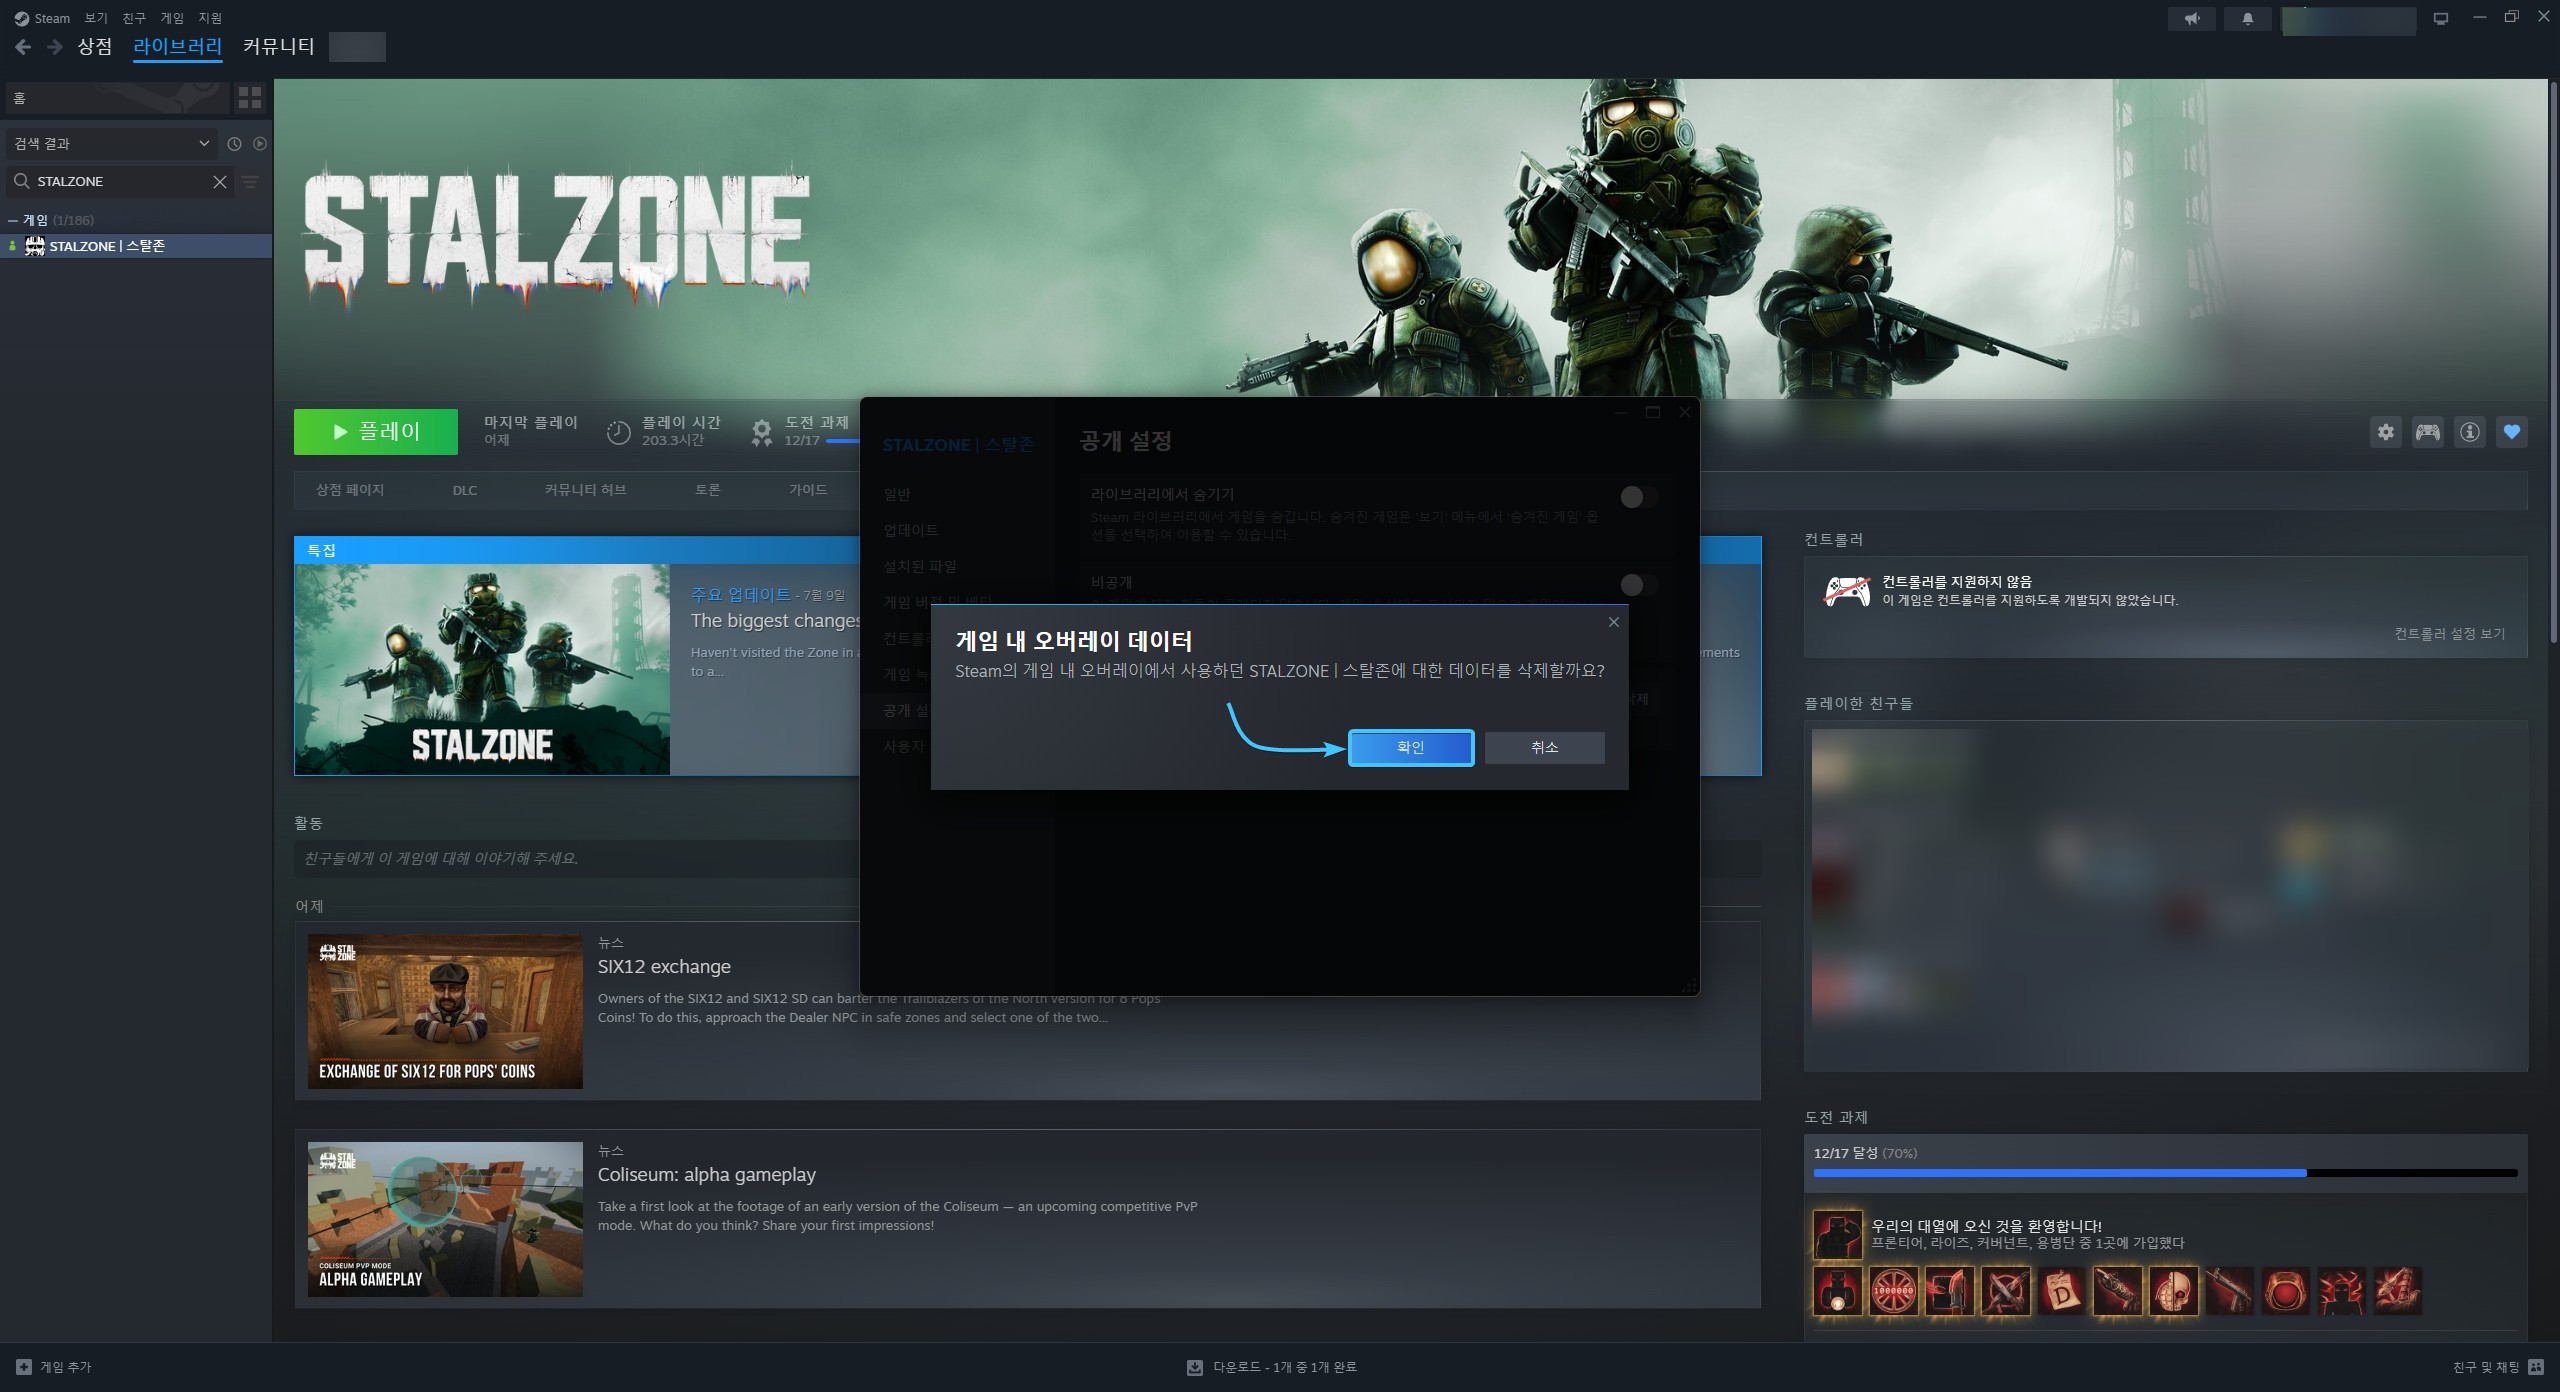
Task: Confirm with the 확인 button
Action: point(1410,748)
